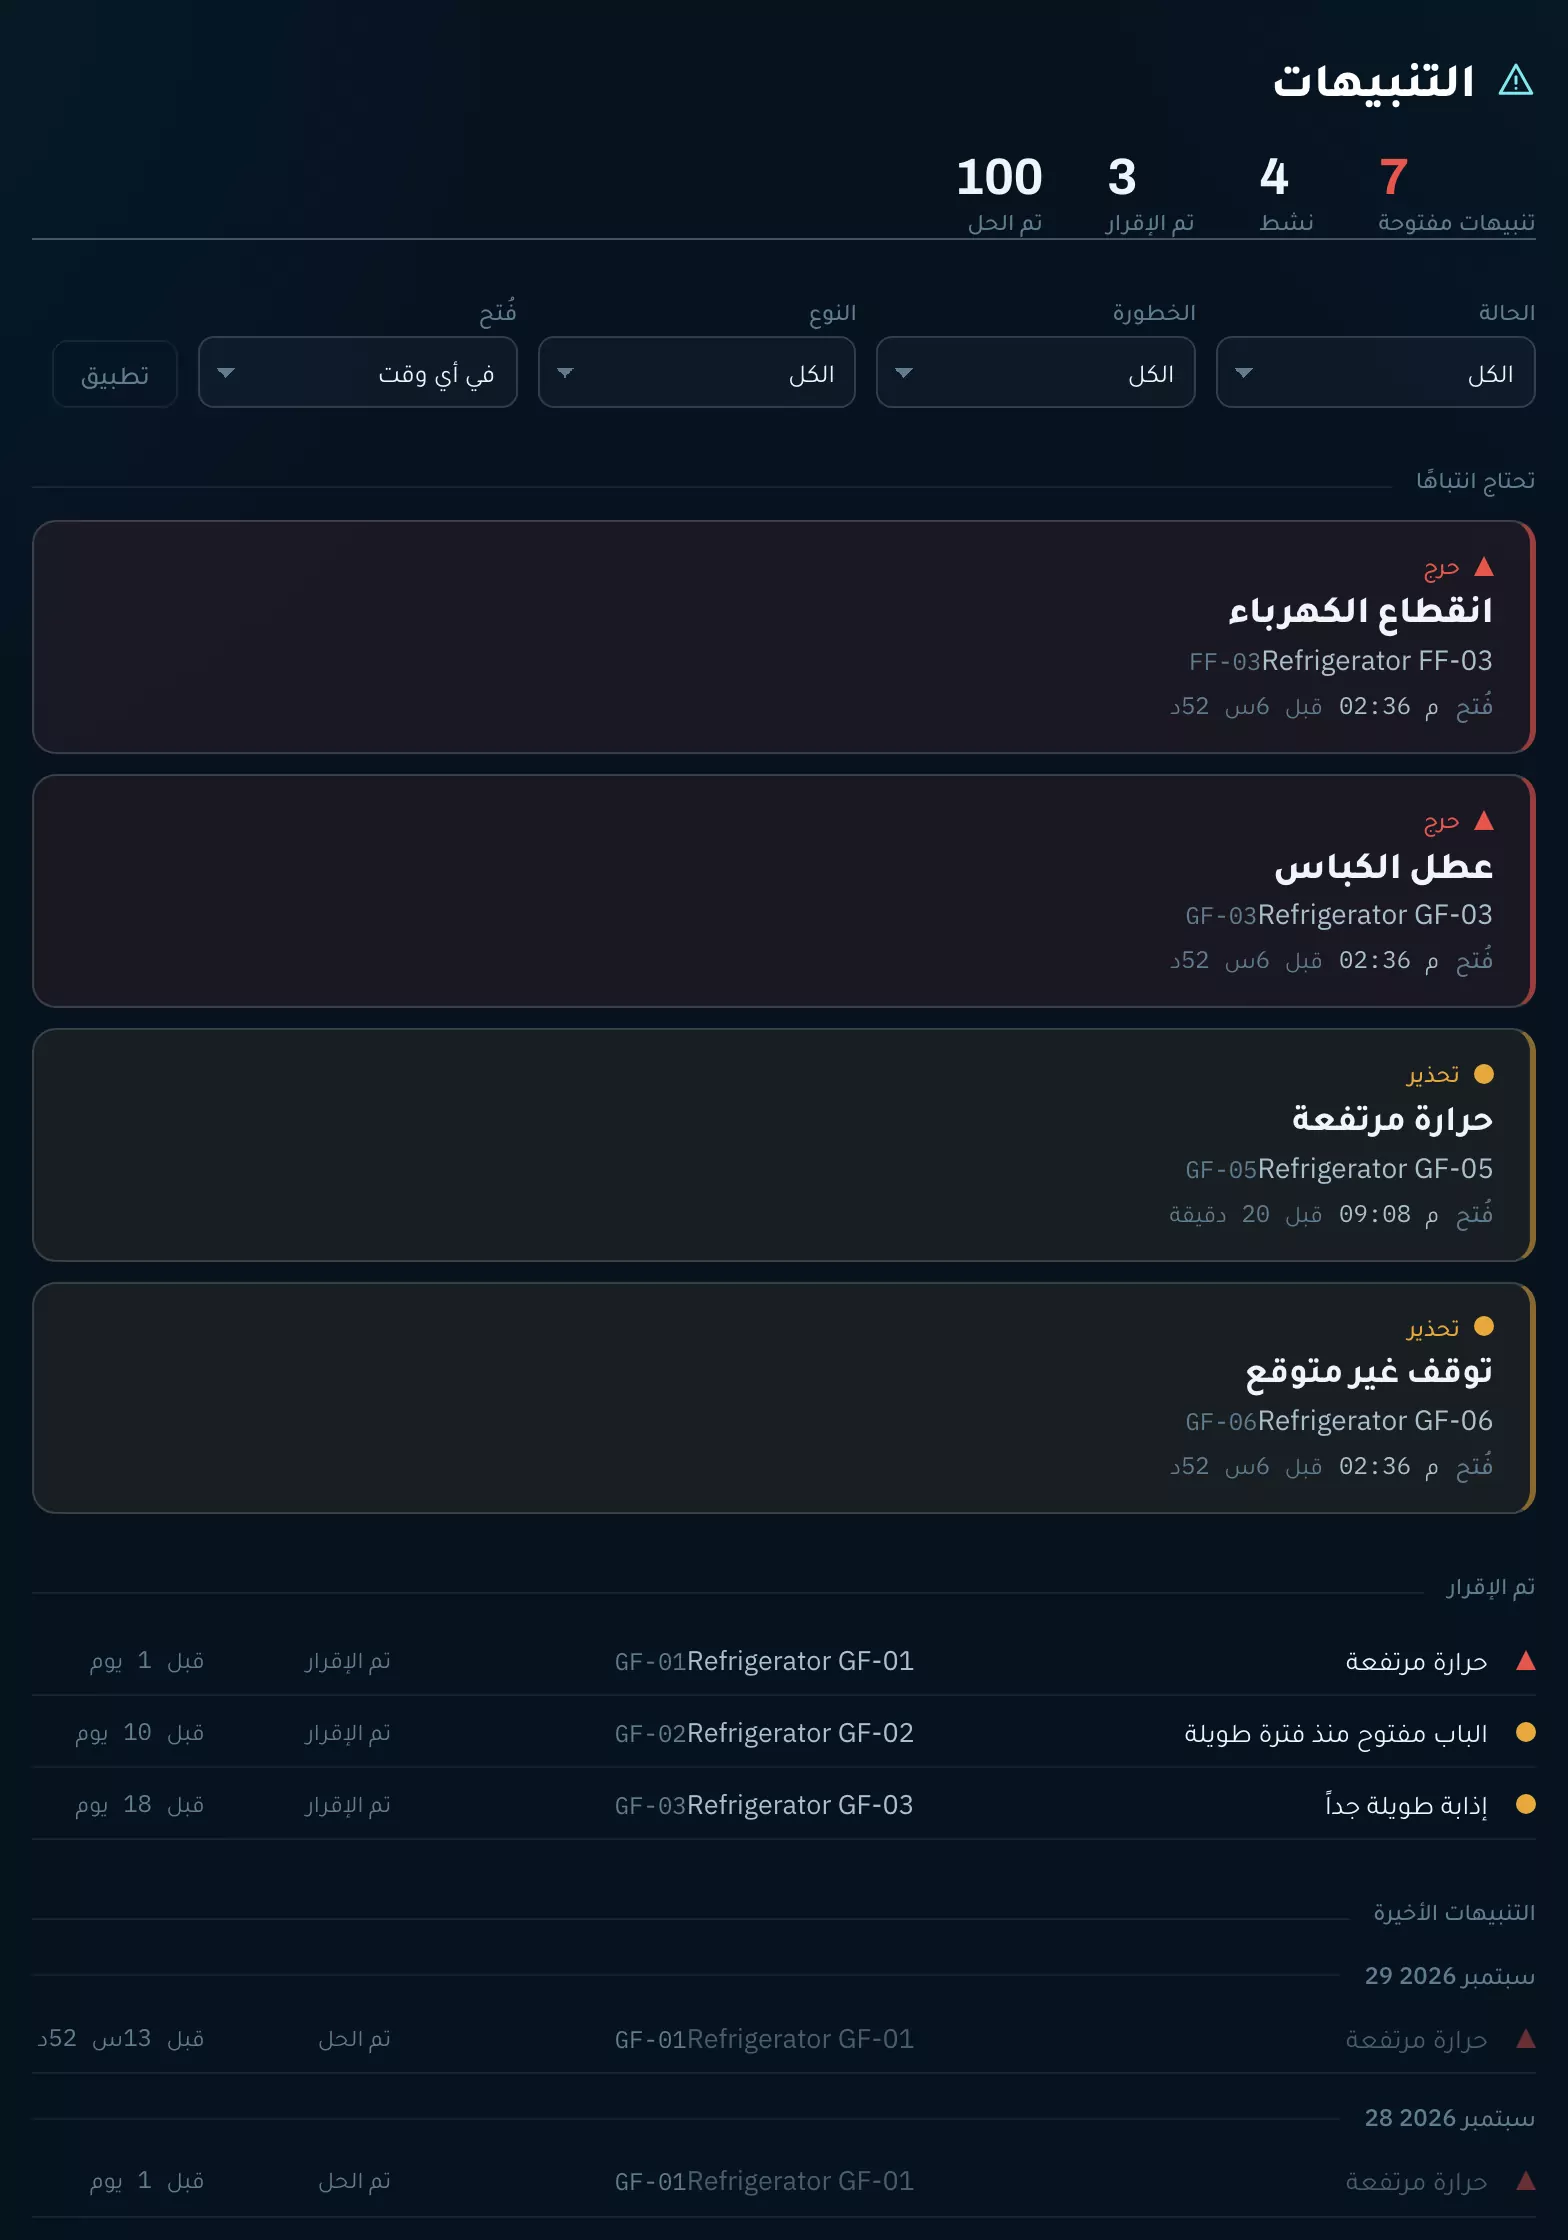Click Refrigerator FF-03 device name
1568x2240 pixels.
click(x=1377, y=661)
